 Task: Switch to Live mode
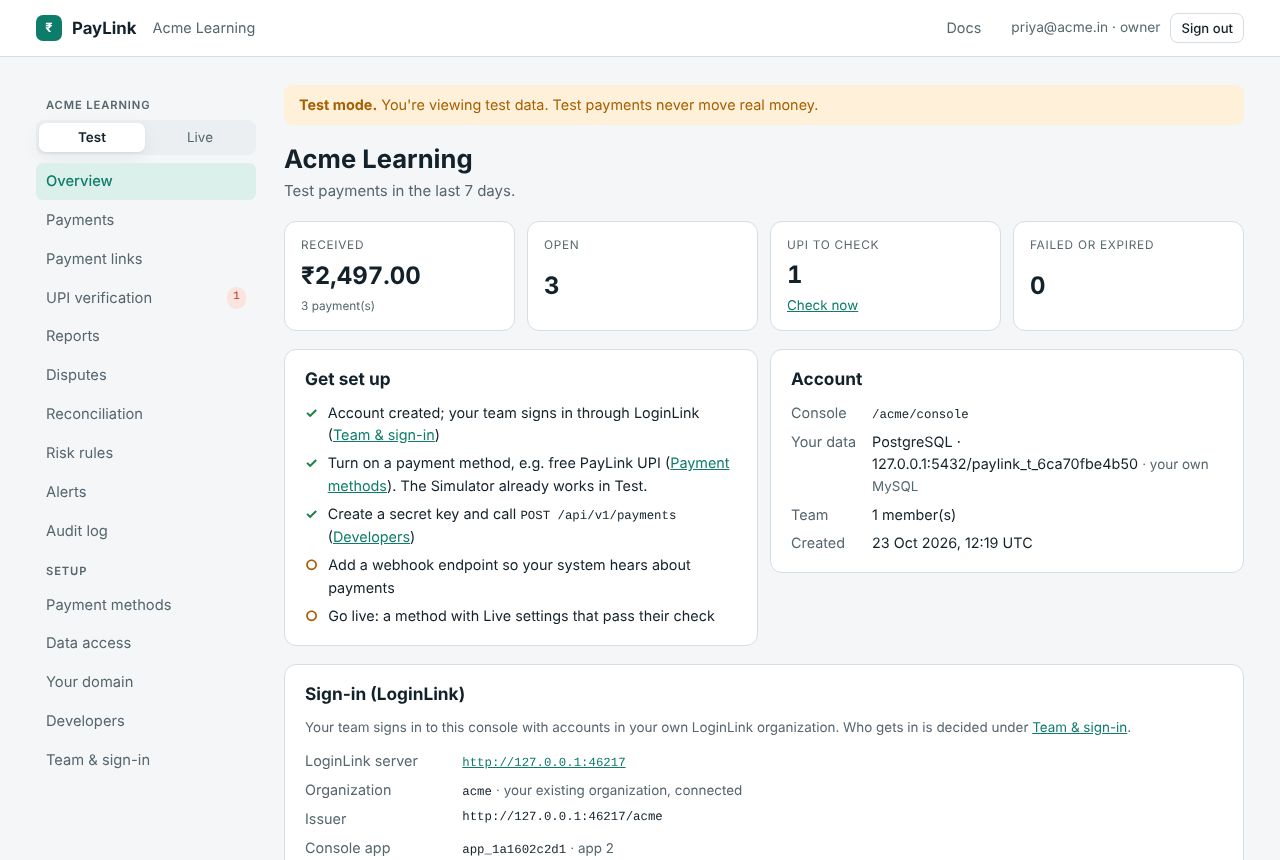200,138
